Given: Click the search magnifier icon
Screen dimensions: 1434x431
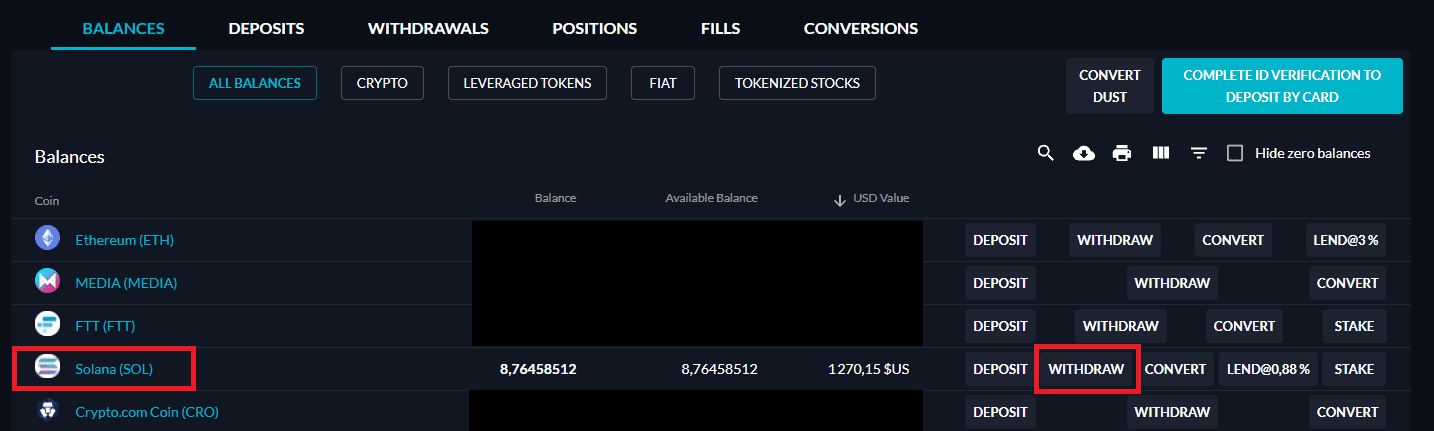Looking at the screenshot, I should coord(1046,153).
